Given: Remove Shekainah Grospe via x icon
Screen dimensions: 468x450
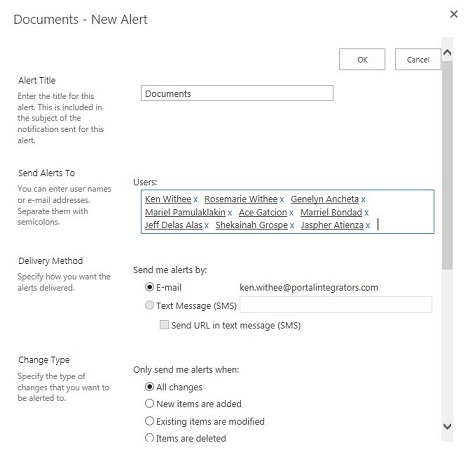Looking at the screenshot, I should (292, 226).
